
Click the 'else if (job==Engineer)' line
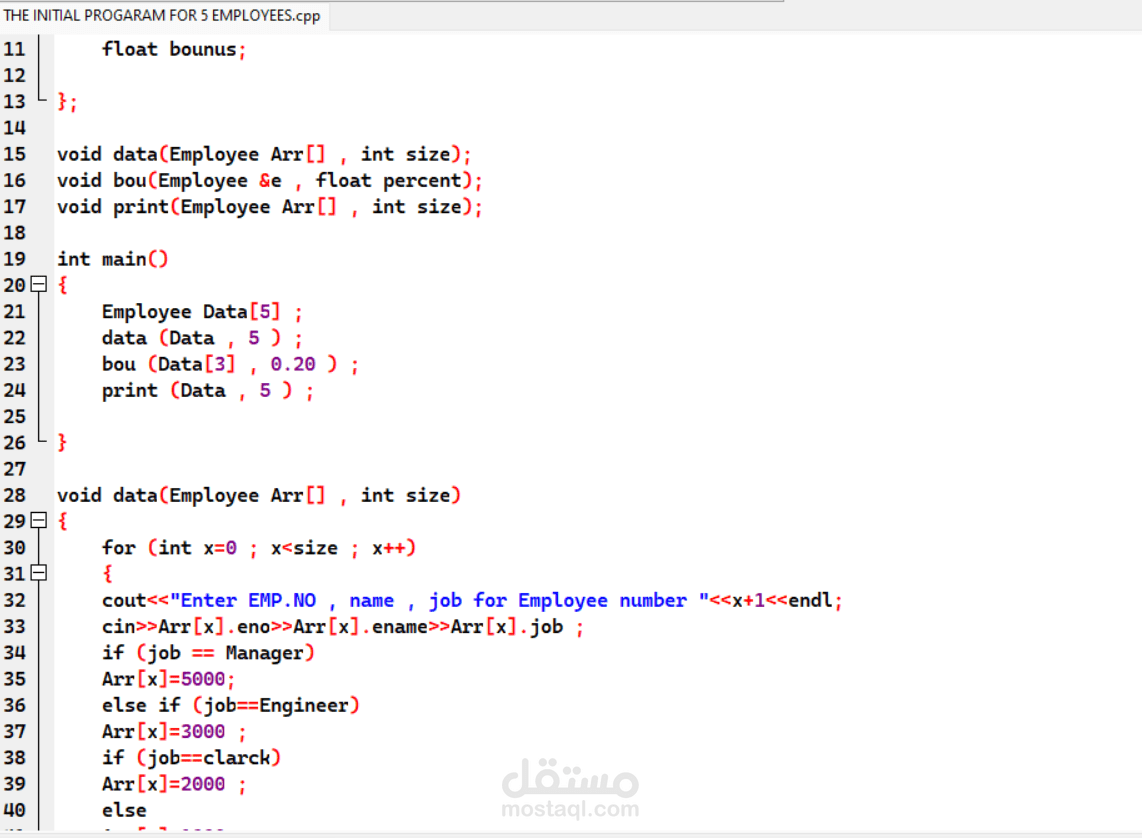(x=231, y=705)
